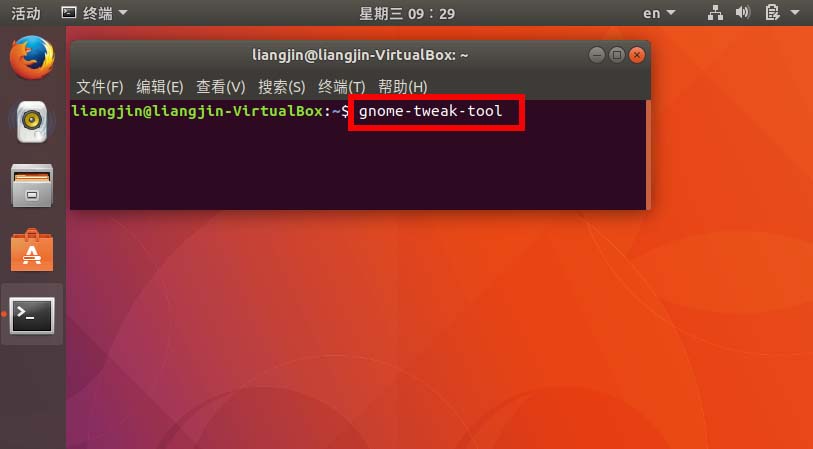
Task: Open the clock showing 星期三 09:29
Action: [407, 13]
